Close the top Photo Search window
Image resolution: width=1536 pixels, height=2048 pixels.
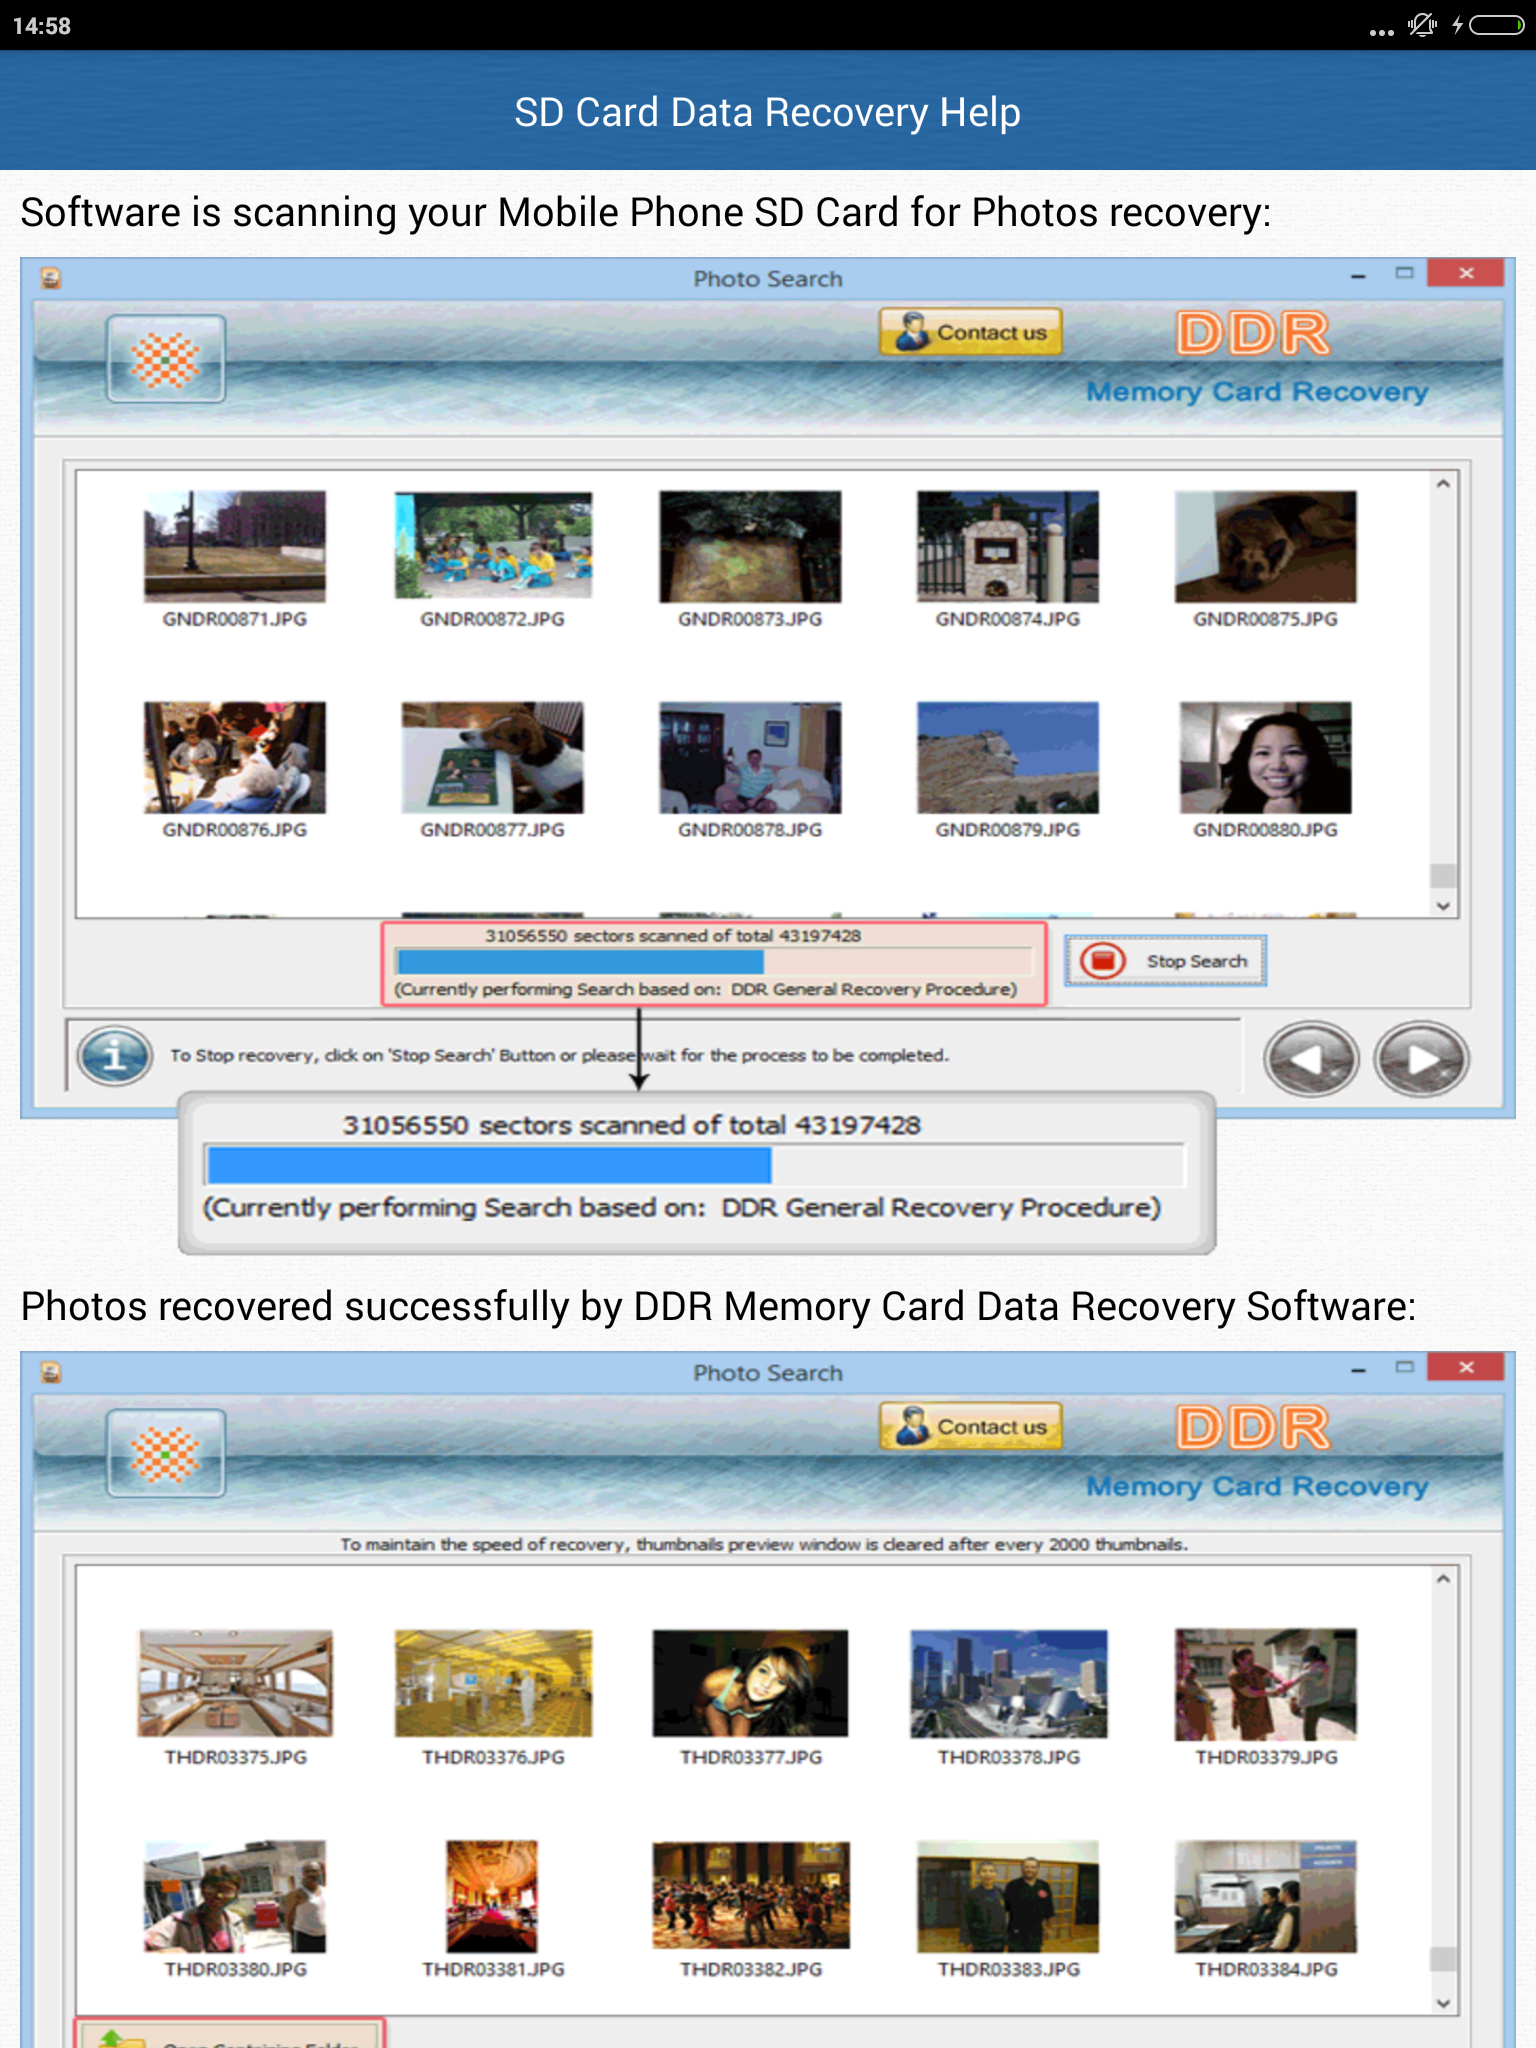[1466, 273]
